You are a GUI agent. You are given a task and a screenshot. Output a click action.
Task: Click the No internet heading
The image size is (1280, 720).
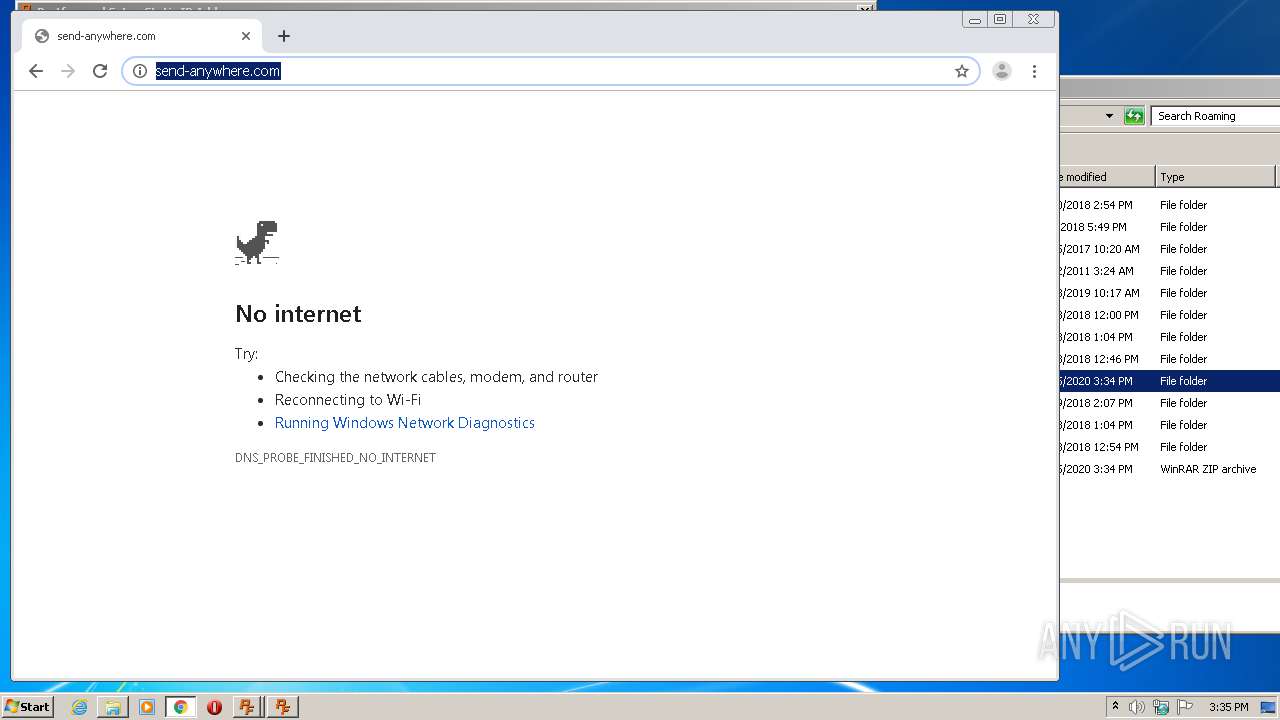tap(298, 314)
